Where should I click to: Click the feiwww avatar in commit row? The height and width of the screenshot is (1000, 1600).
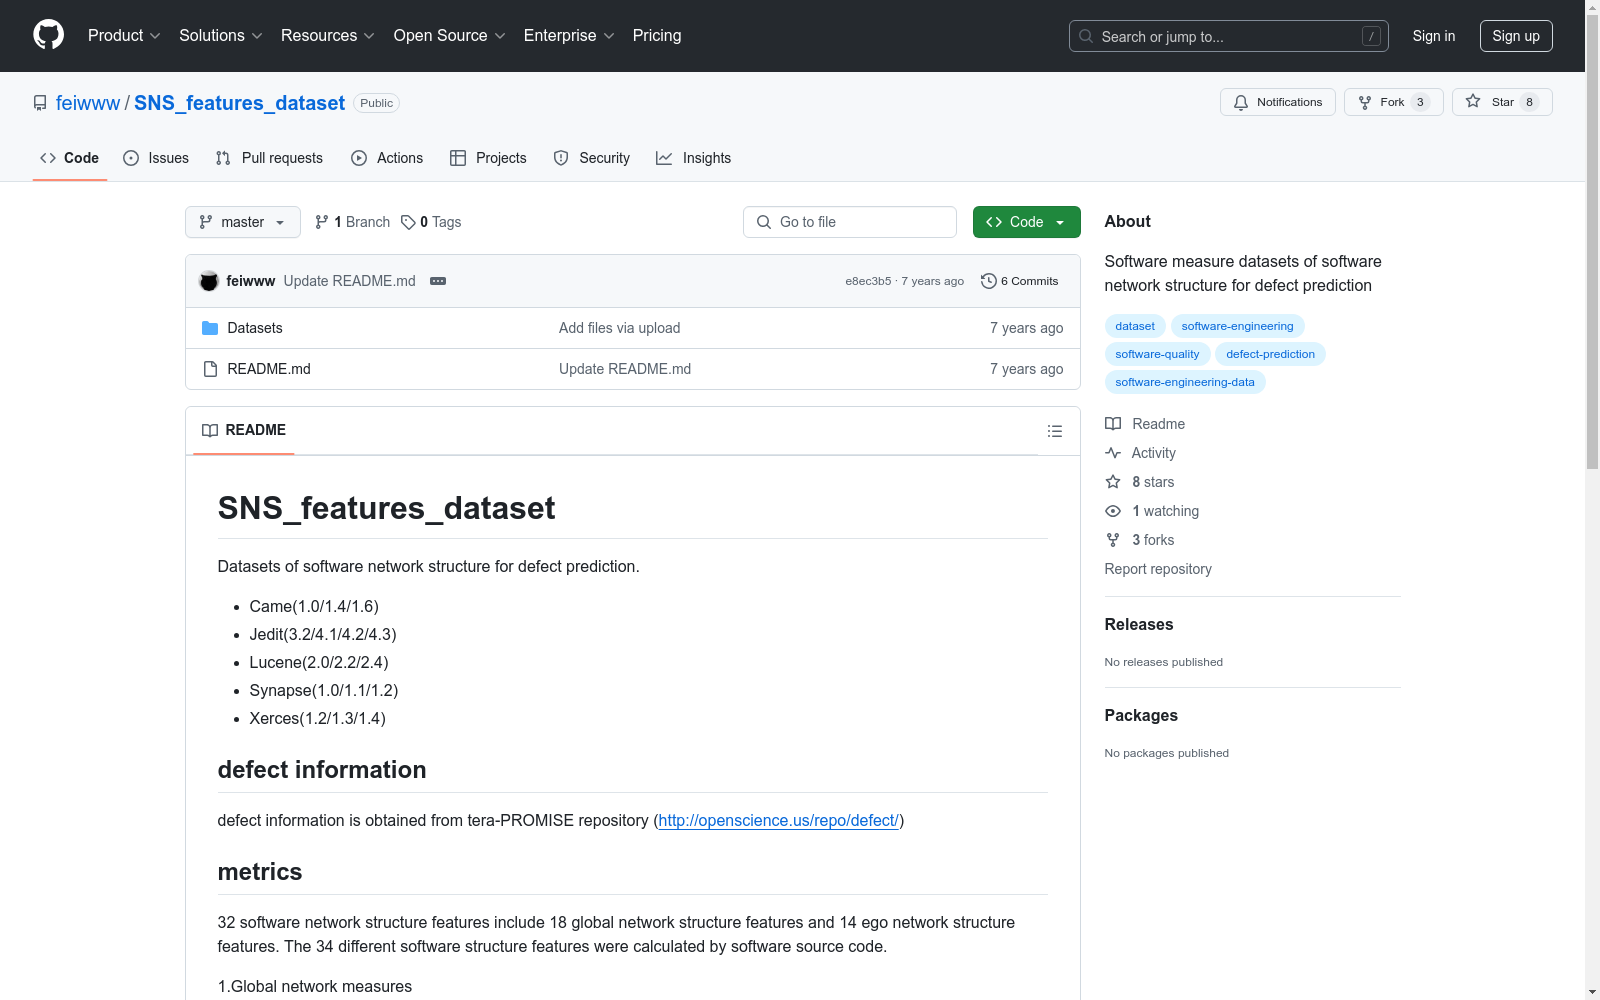click(209, 281)
